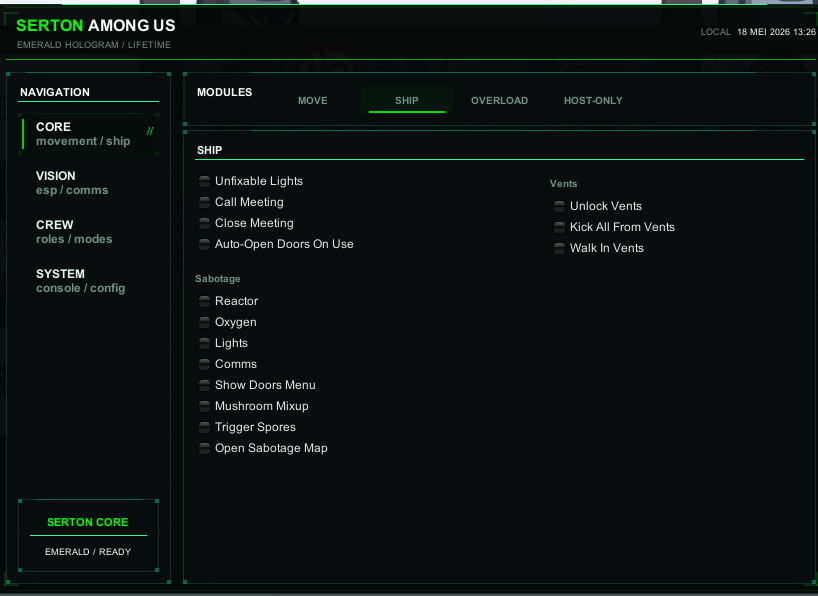This screenshot has width=818, height=596.
Task: Toggle the Comms sabotage checkbox
Action: tap(204, 364)
